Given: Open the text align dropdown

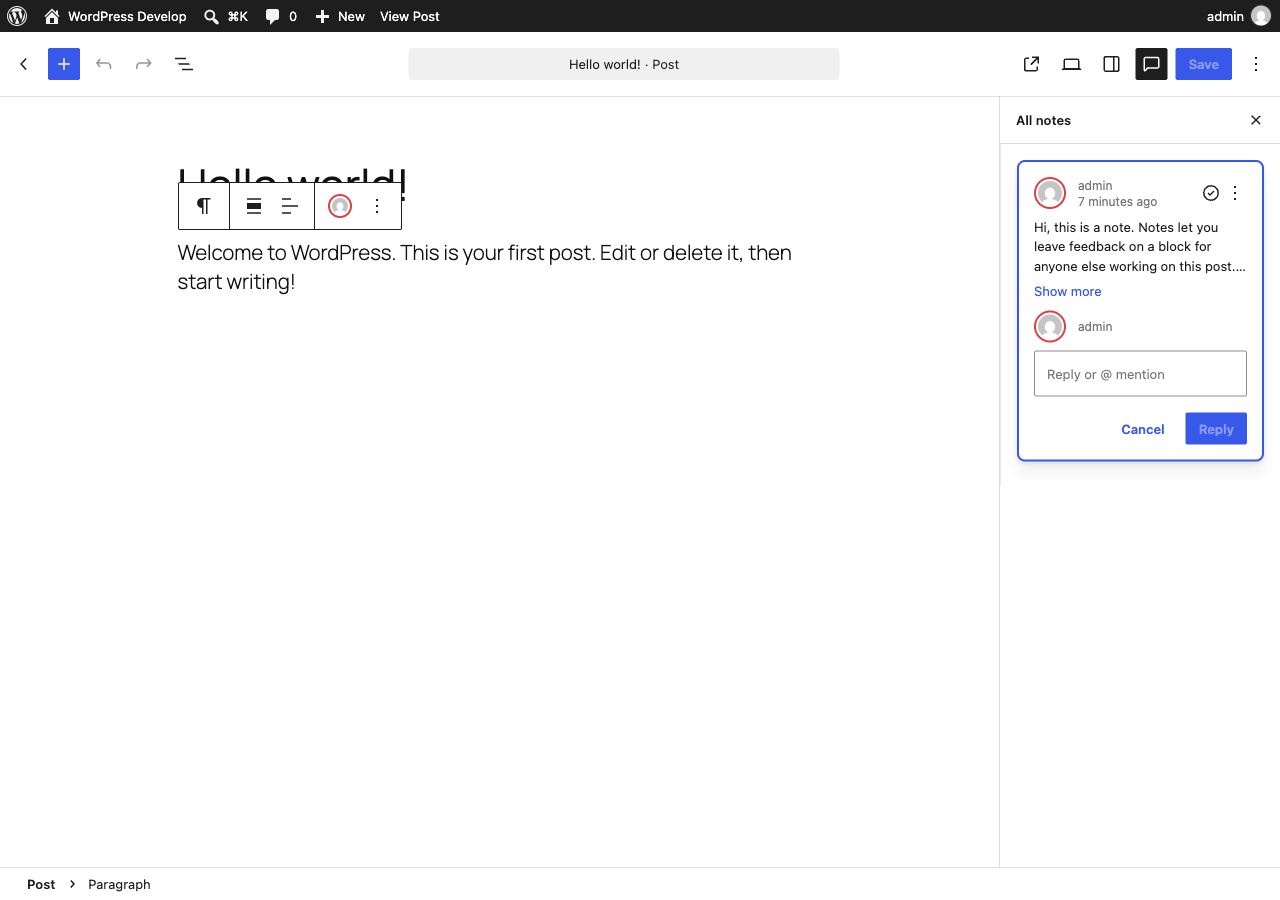Looking at the screenshot, I should (x=290, y=206).
